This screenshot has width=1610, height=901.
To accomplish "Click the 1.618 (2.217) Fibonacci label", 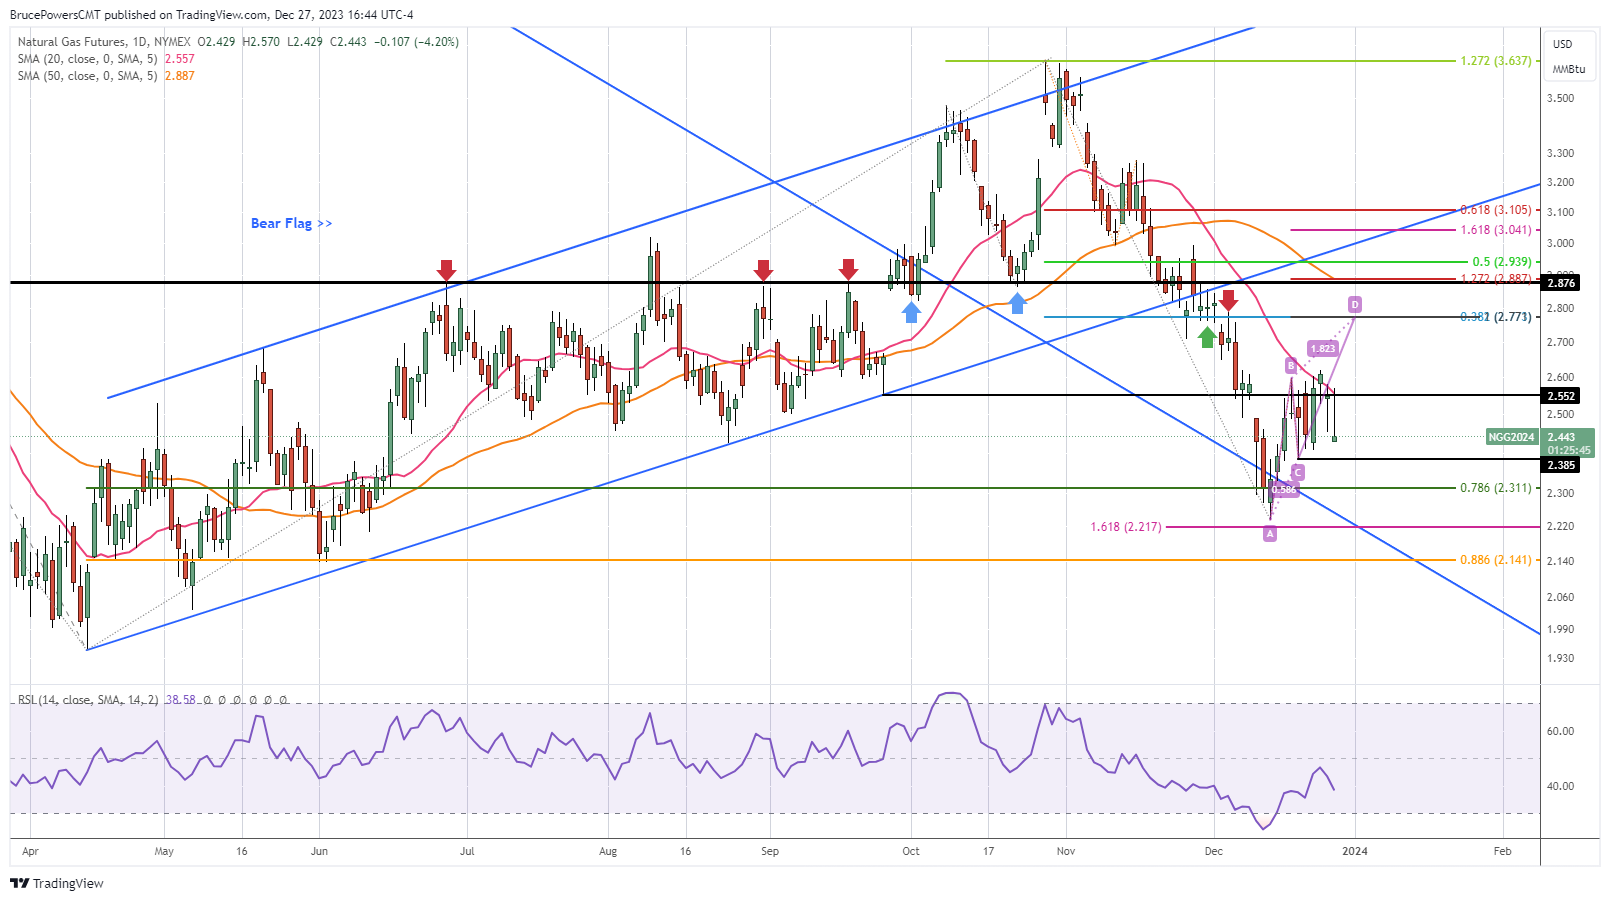I will tap(1126, 527).
